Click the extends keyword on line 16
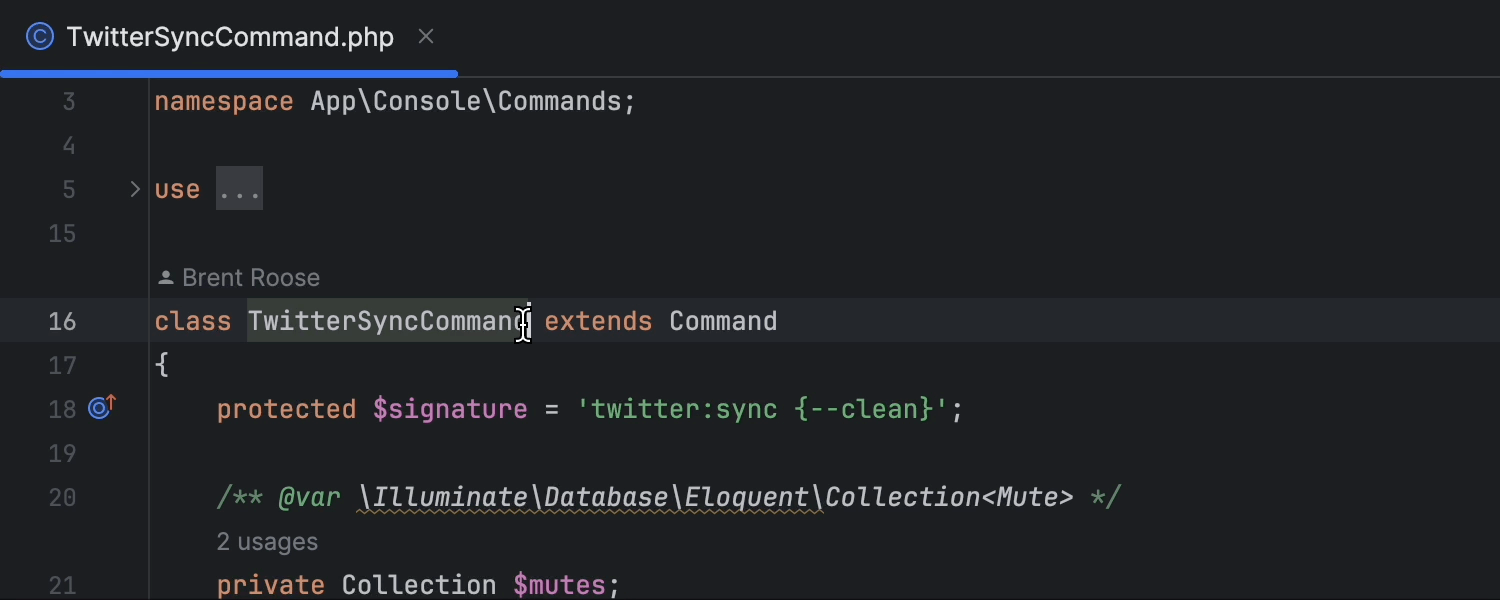This screenshot has height=600, width=1500. [598, 321]
